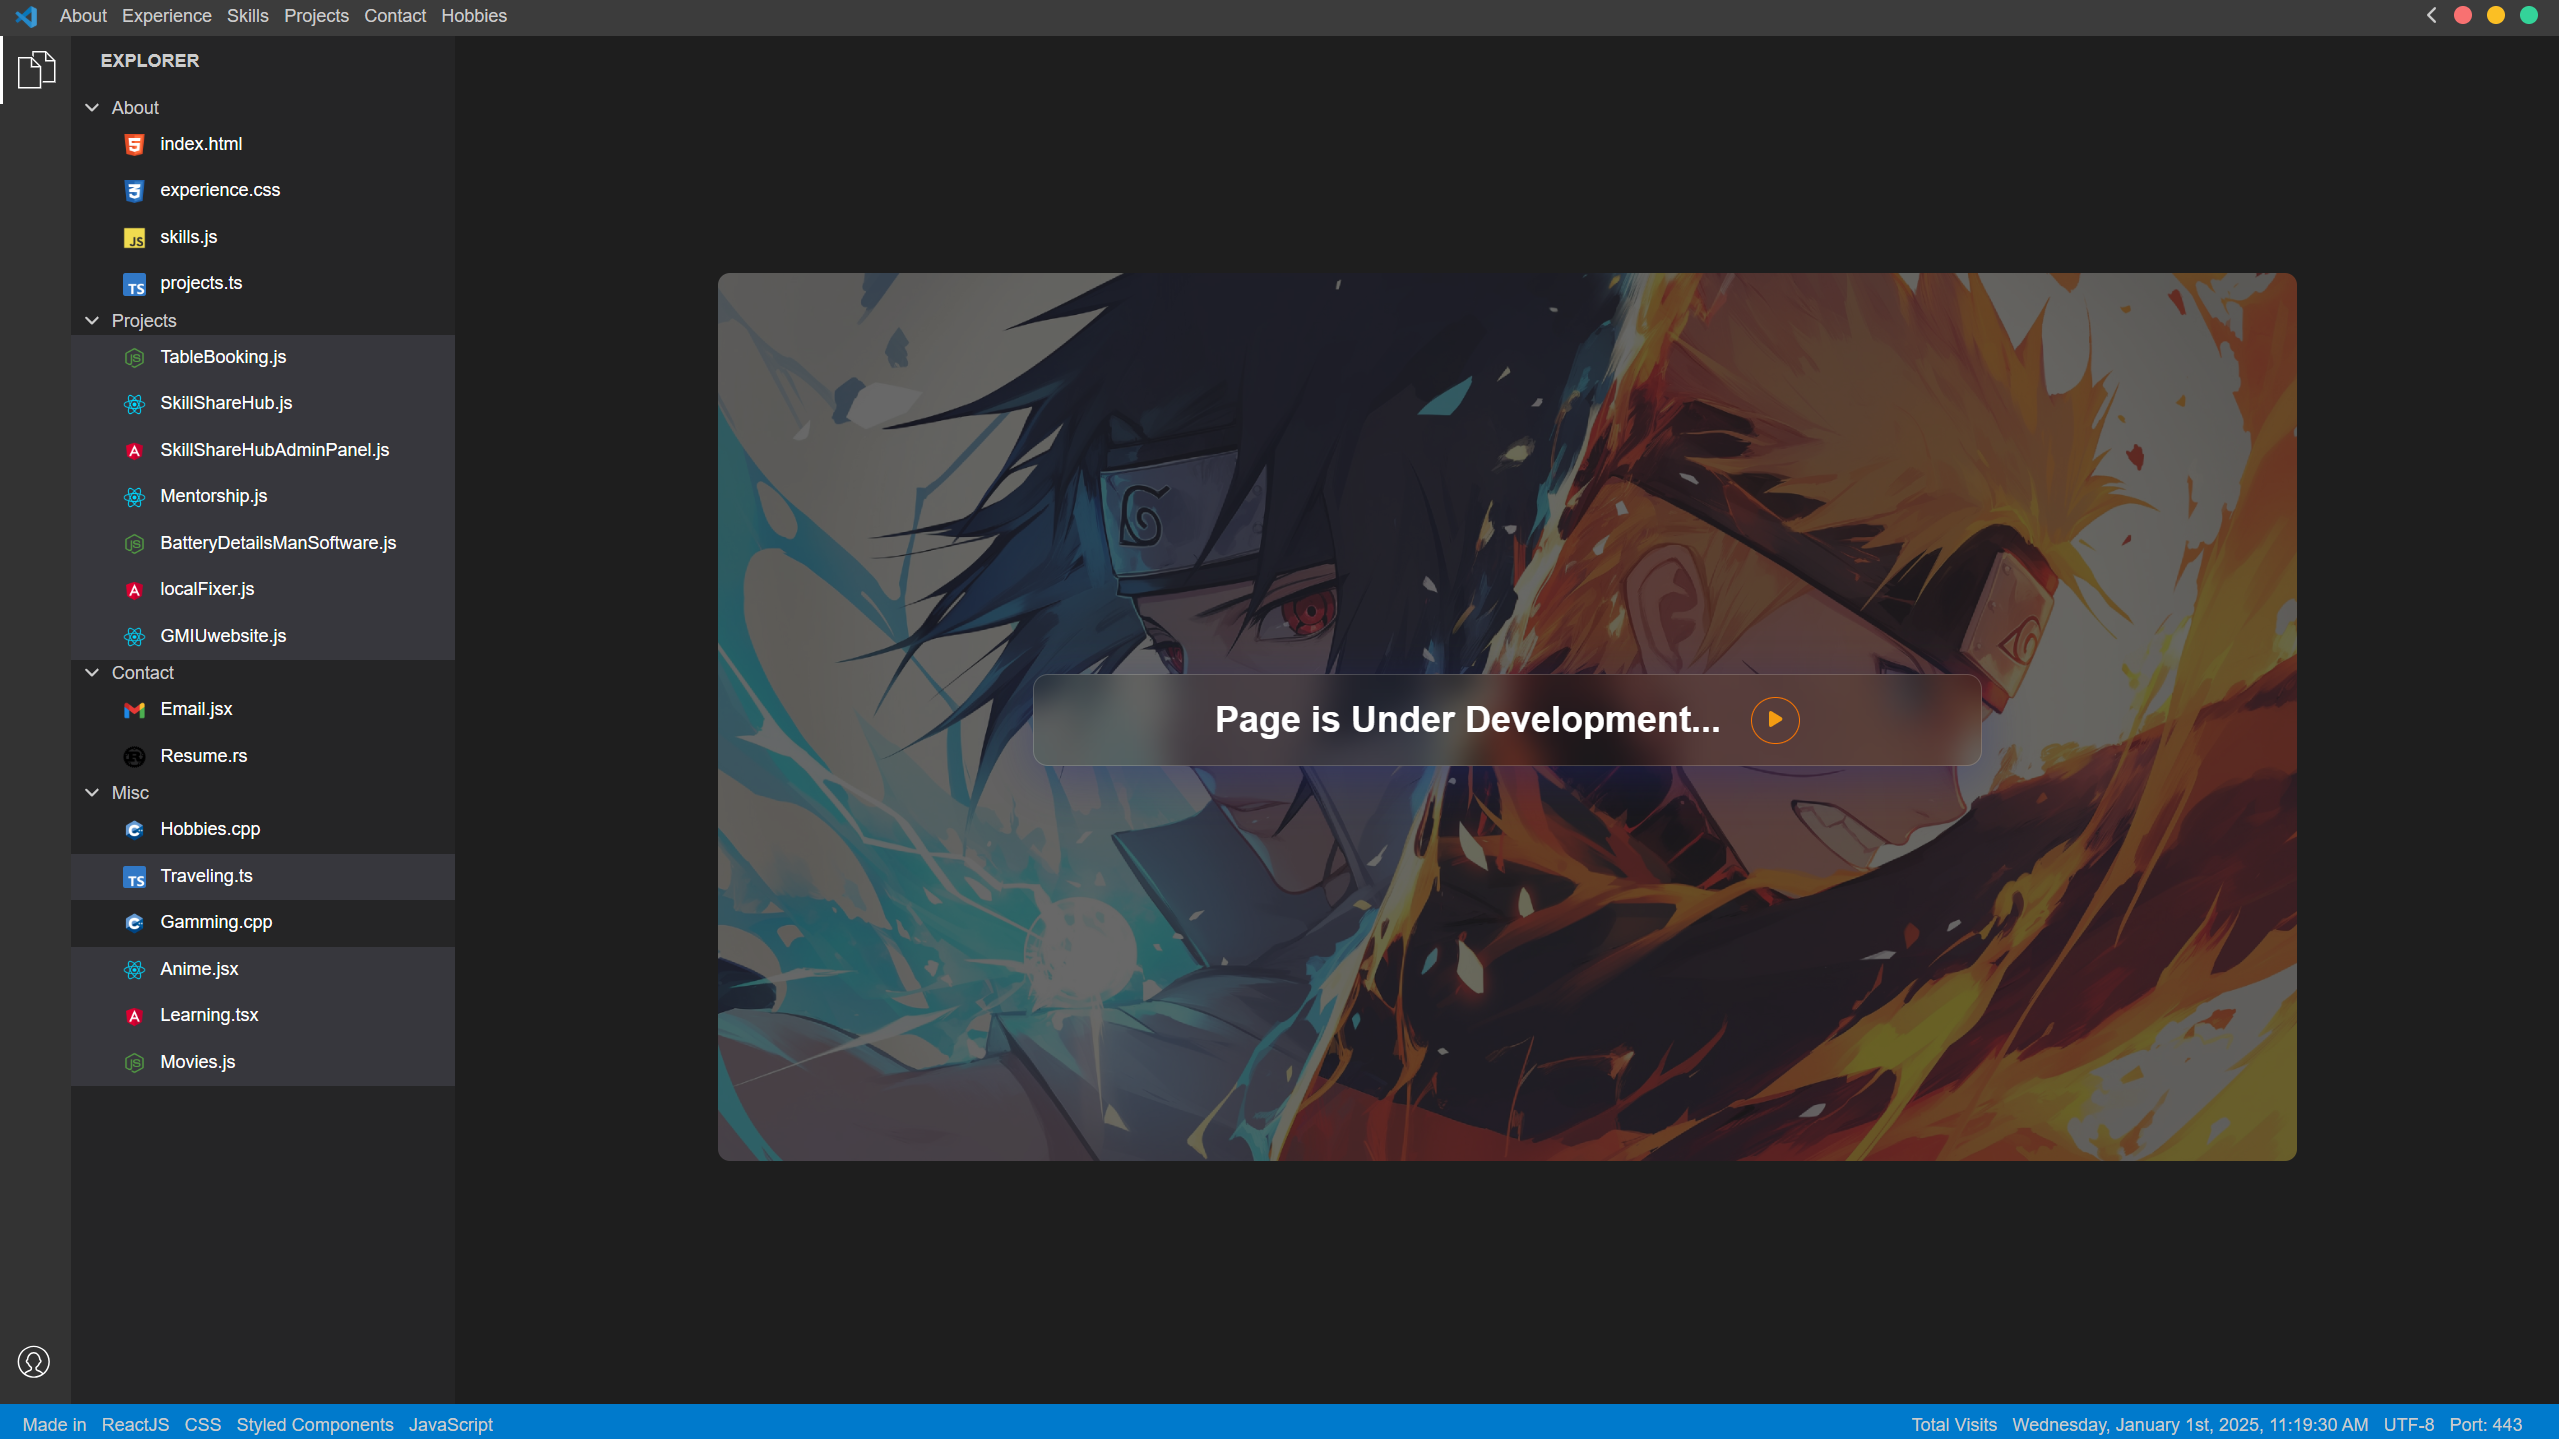Open the skills.js file name
This screenshot has height=1439, width=2559.
[188, 237]
